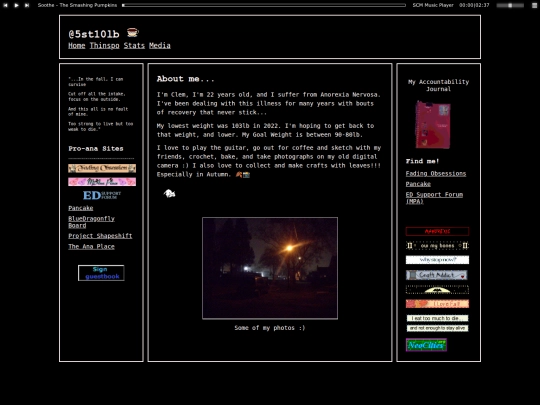540x405 pixels.
Task: Click the red-outlined badge in right sidebar
Action: click(x=437, y=231)
